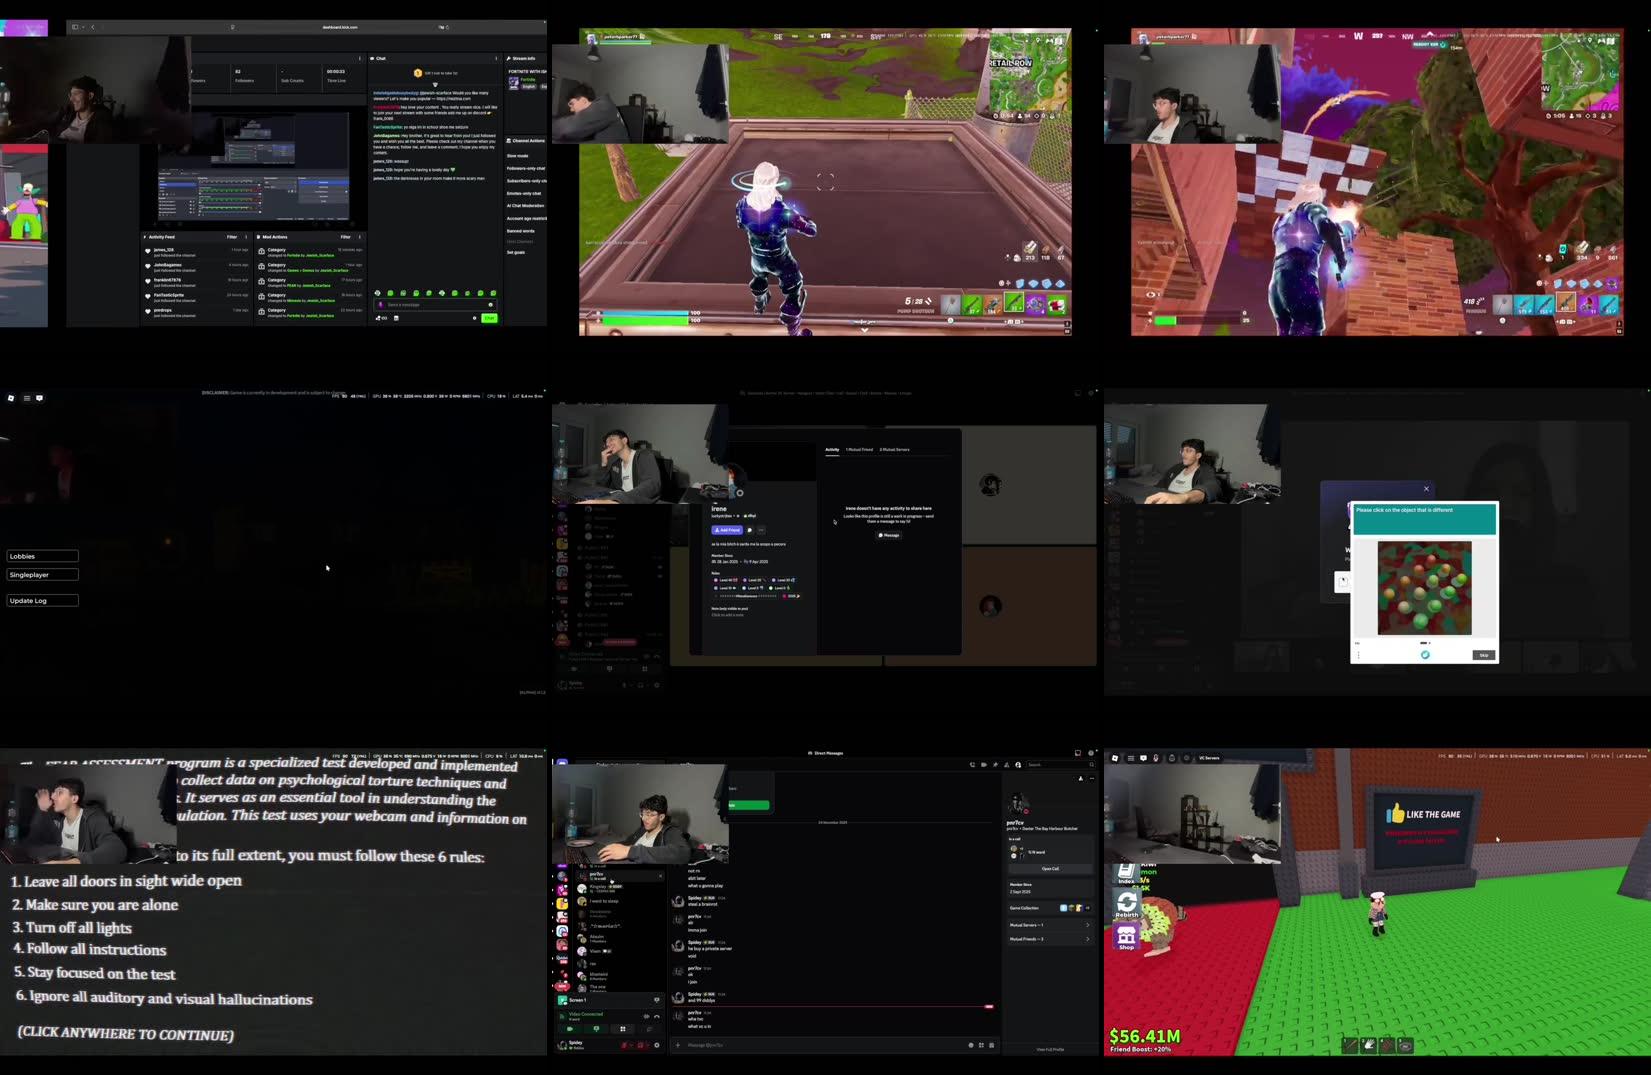Open the Filter dropdown in the Activity Feed
This screenshot has width=1651, height=1075.
(231, 239)
